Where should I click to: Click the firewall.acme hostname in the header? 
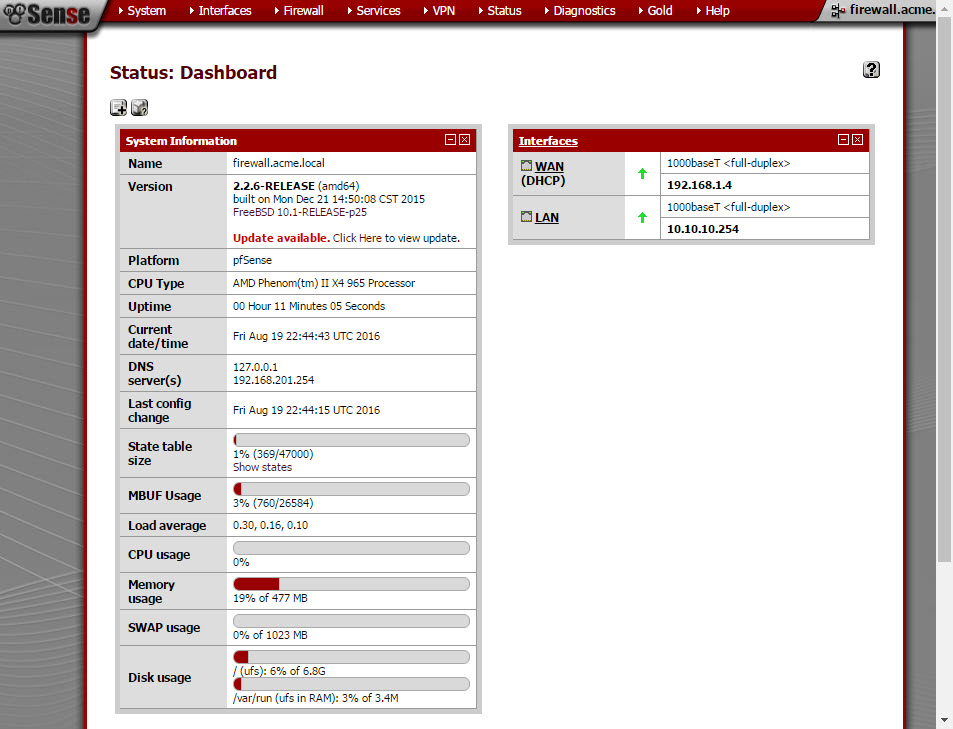(892, 10)
